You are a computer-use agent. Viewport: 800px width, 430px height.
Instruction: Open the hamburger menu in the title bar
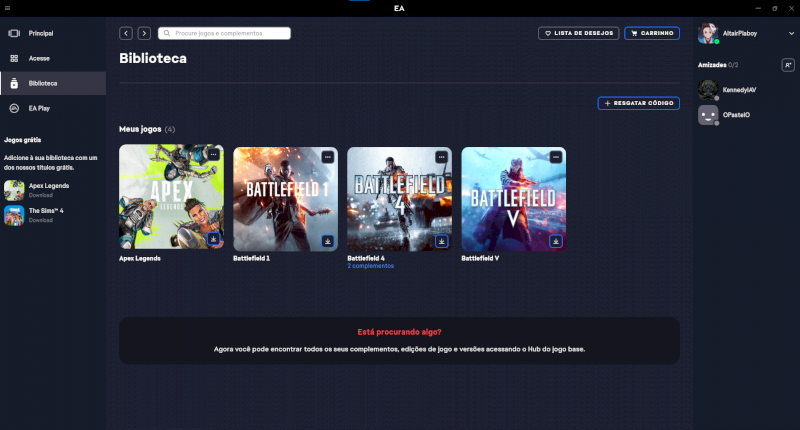coord(7,8)
